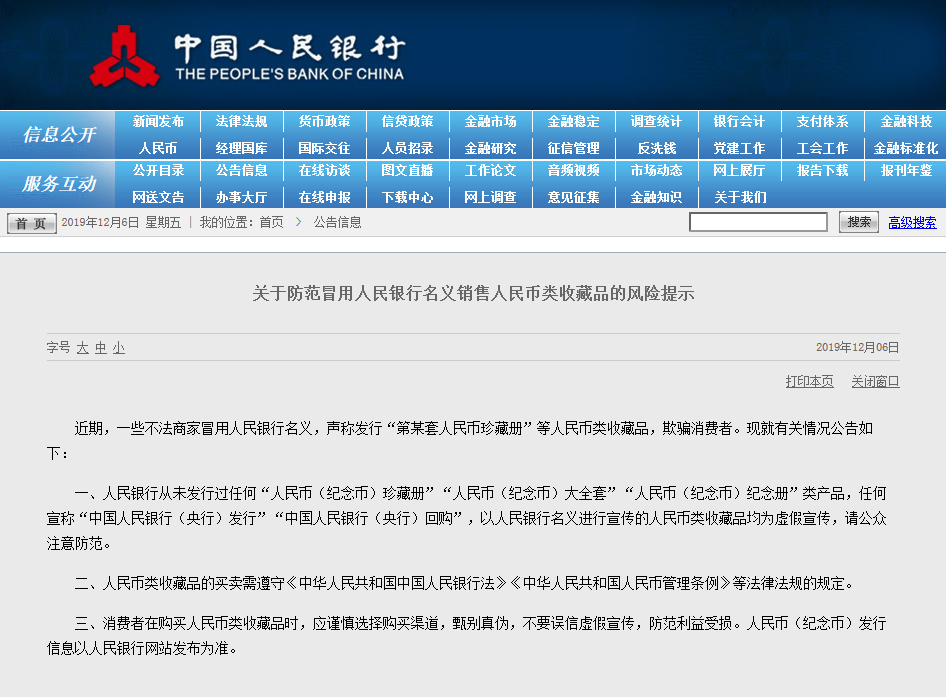Go to 下载中心 download center

(x=407, y=197)
